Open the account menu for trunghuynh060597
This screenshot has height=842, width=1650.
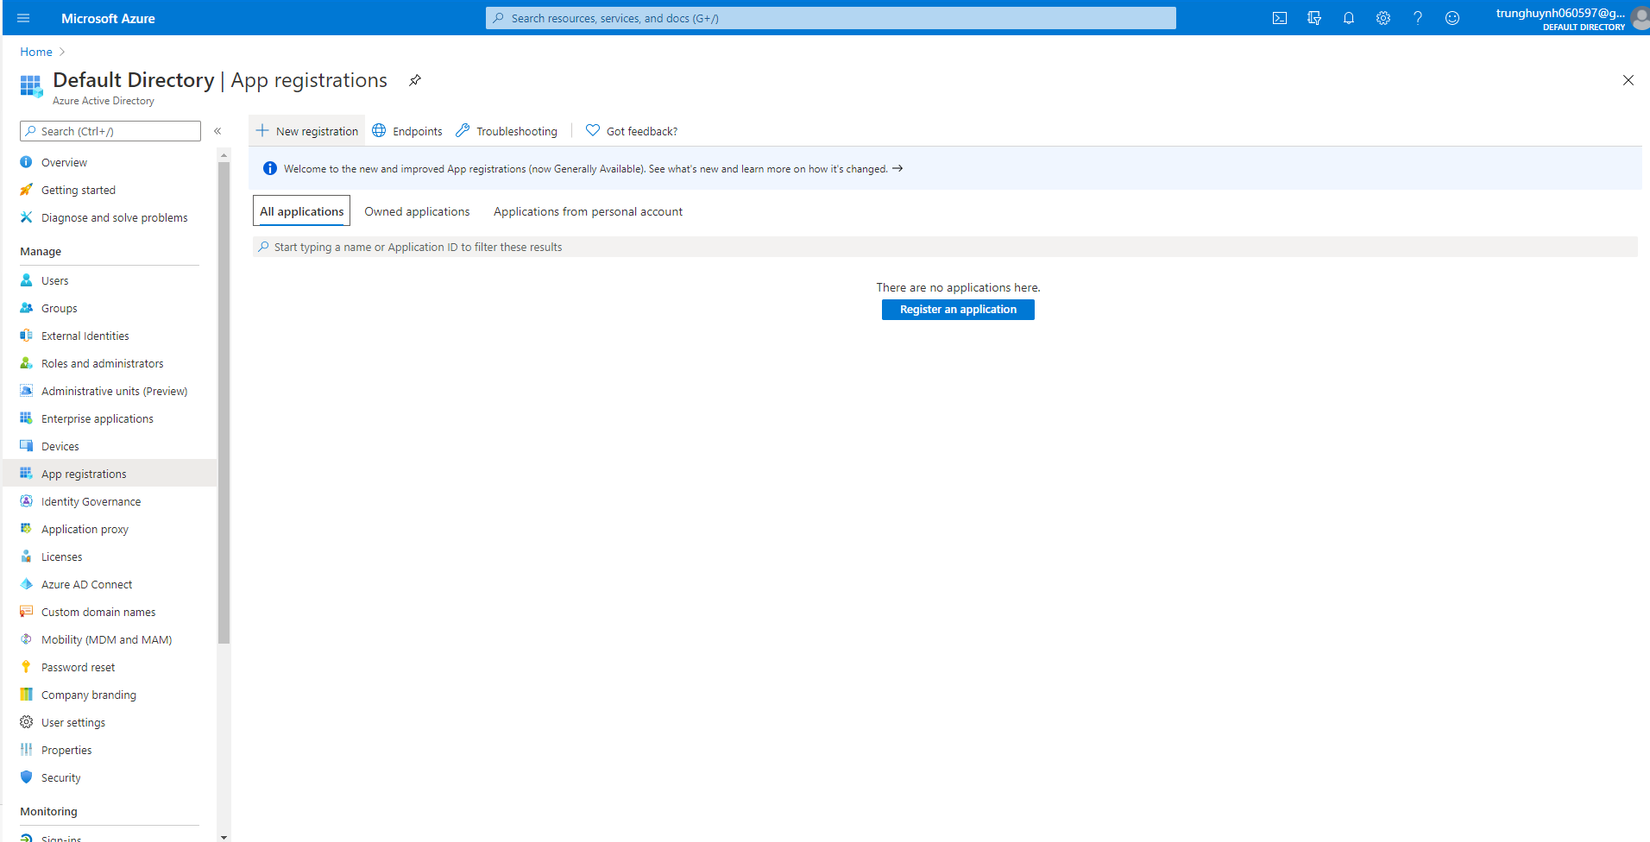click(x=1570, y=18)
